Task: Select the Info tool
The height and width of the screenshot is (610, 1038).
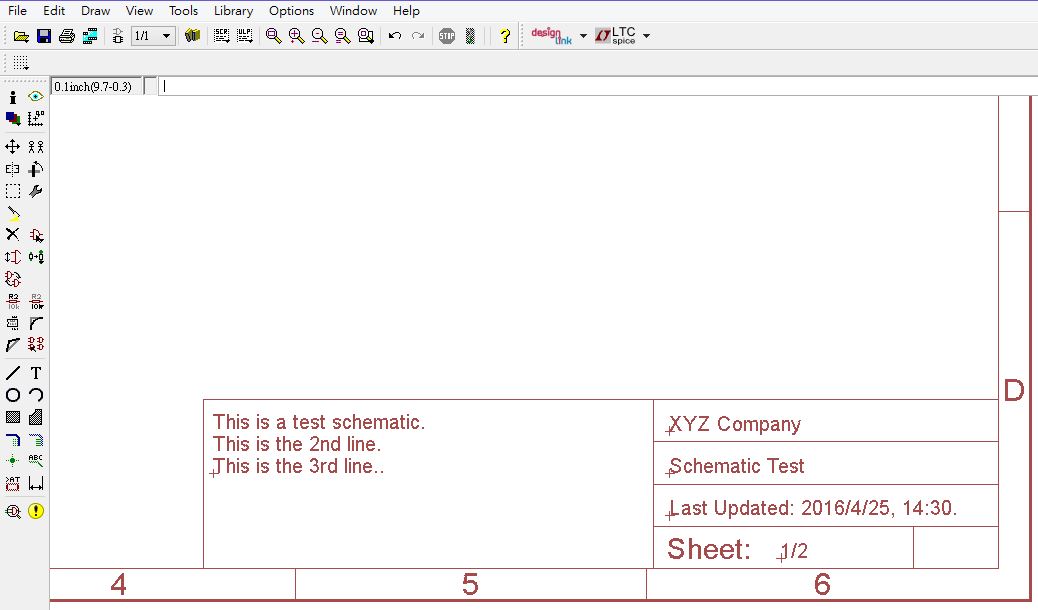Action: tap(13, 97)
